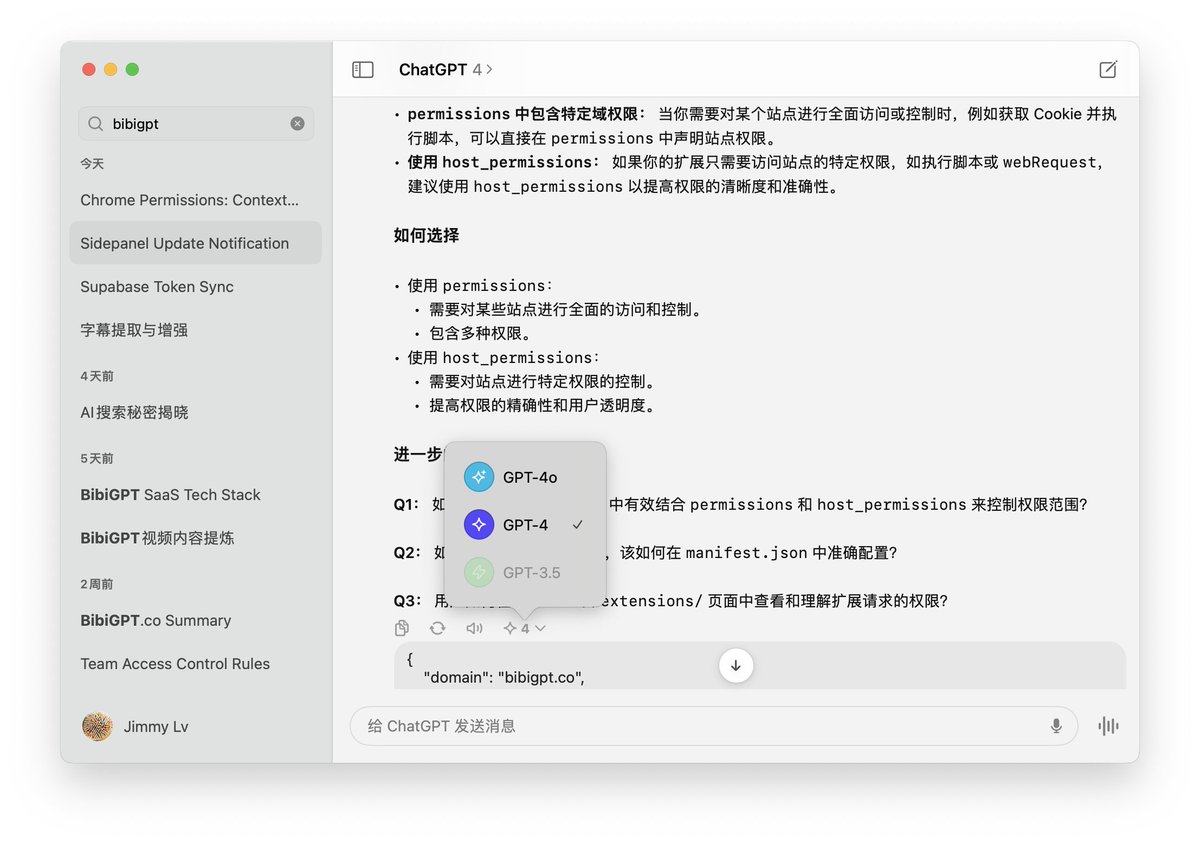Image resolution: width=1200 pixels, height=843 pixels.
Task: Click the "domain": "bibigpt.co" code line
Action: (503, 678)
